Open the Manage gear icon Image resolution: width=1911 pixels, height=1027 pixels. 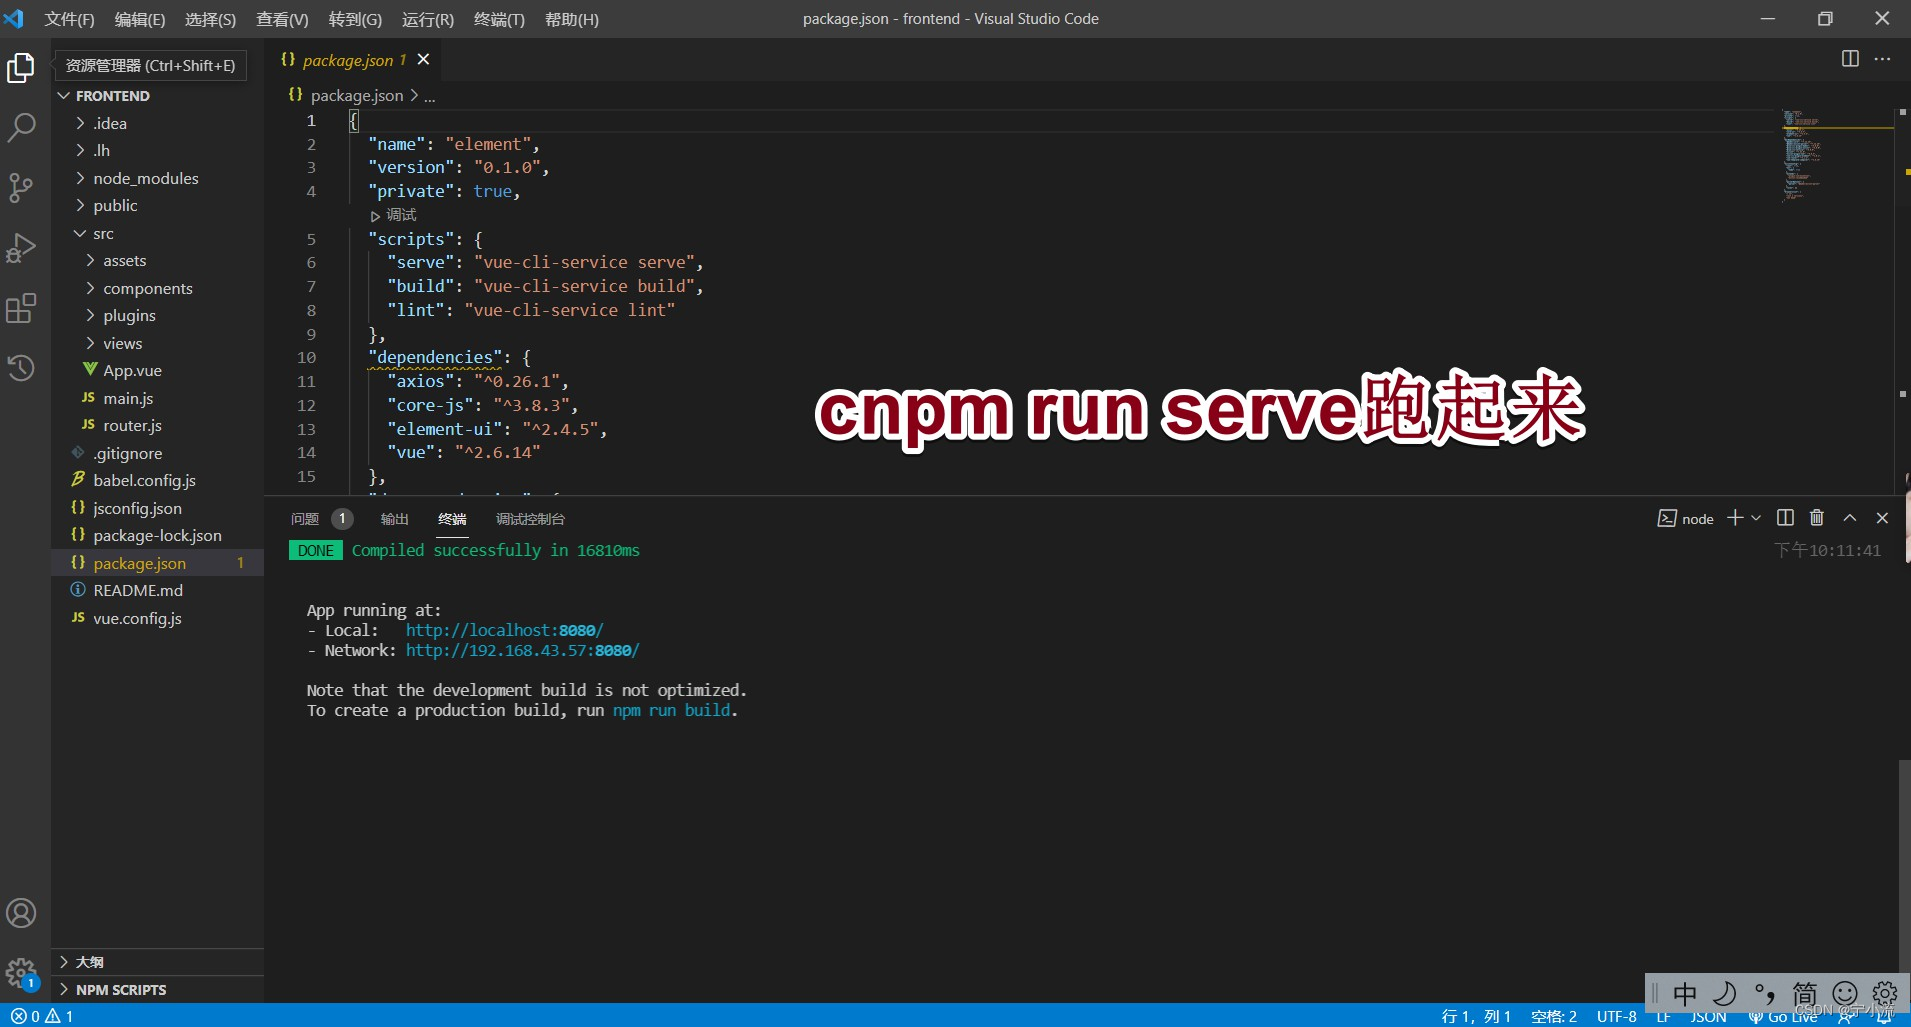[21, 973]
